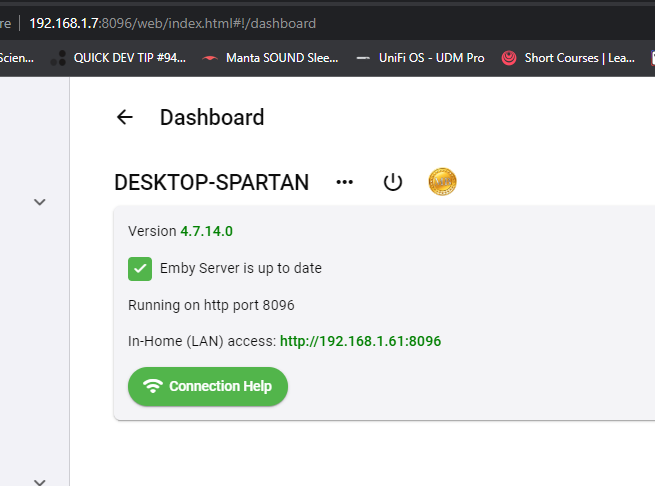
Task: Click the Connection Help button
Action: click(208, 386)
